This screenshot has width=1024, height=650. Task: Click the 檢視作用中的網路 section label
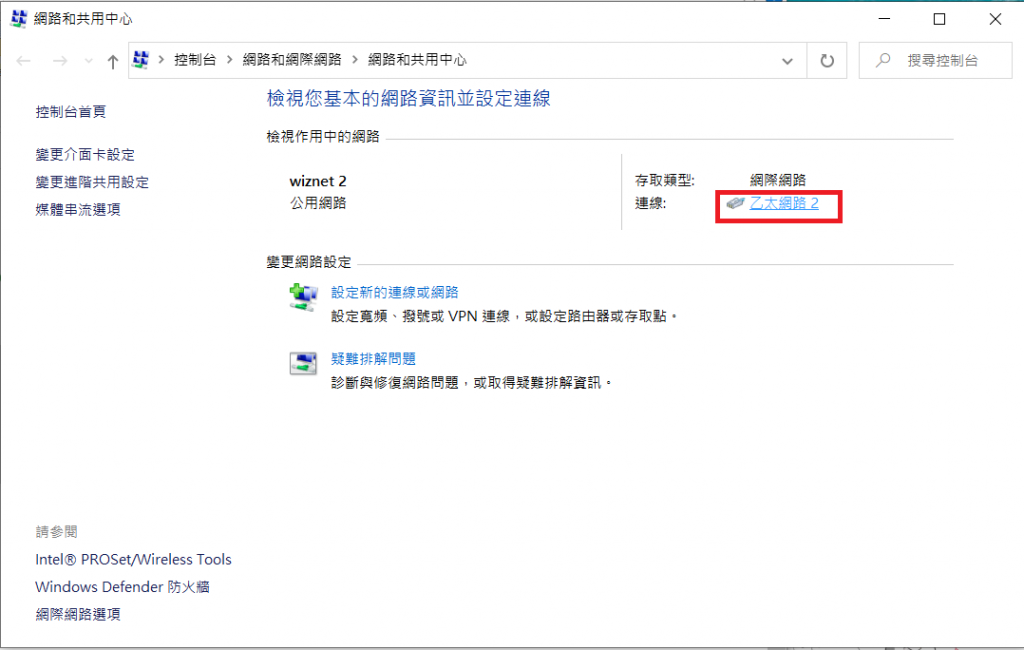tap(323, 137)
